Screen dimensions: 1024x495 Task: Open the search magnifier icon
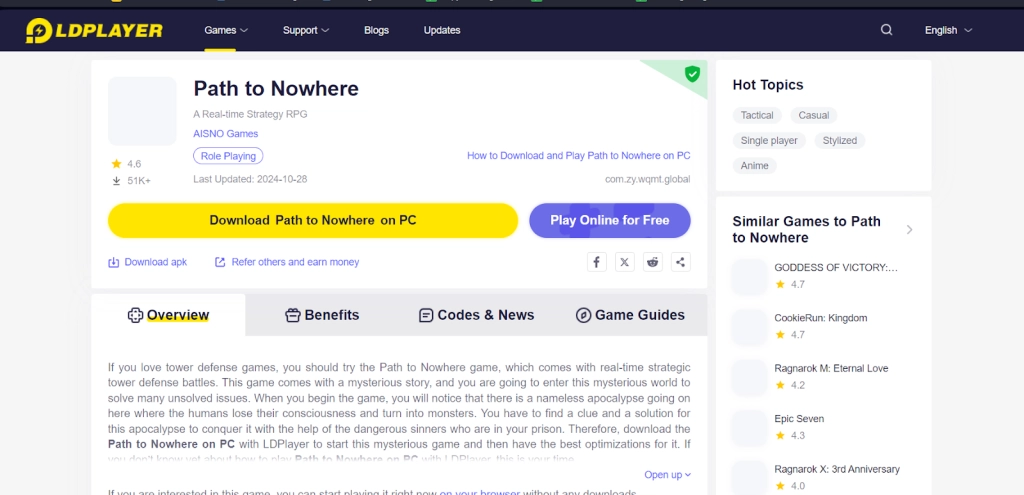(x=886, y=29)
